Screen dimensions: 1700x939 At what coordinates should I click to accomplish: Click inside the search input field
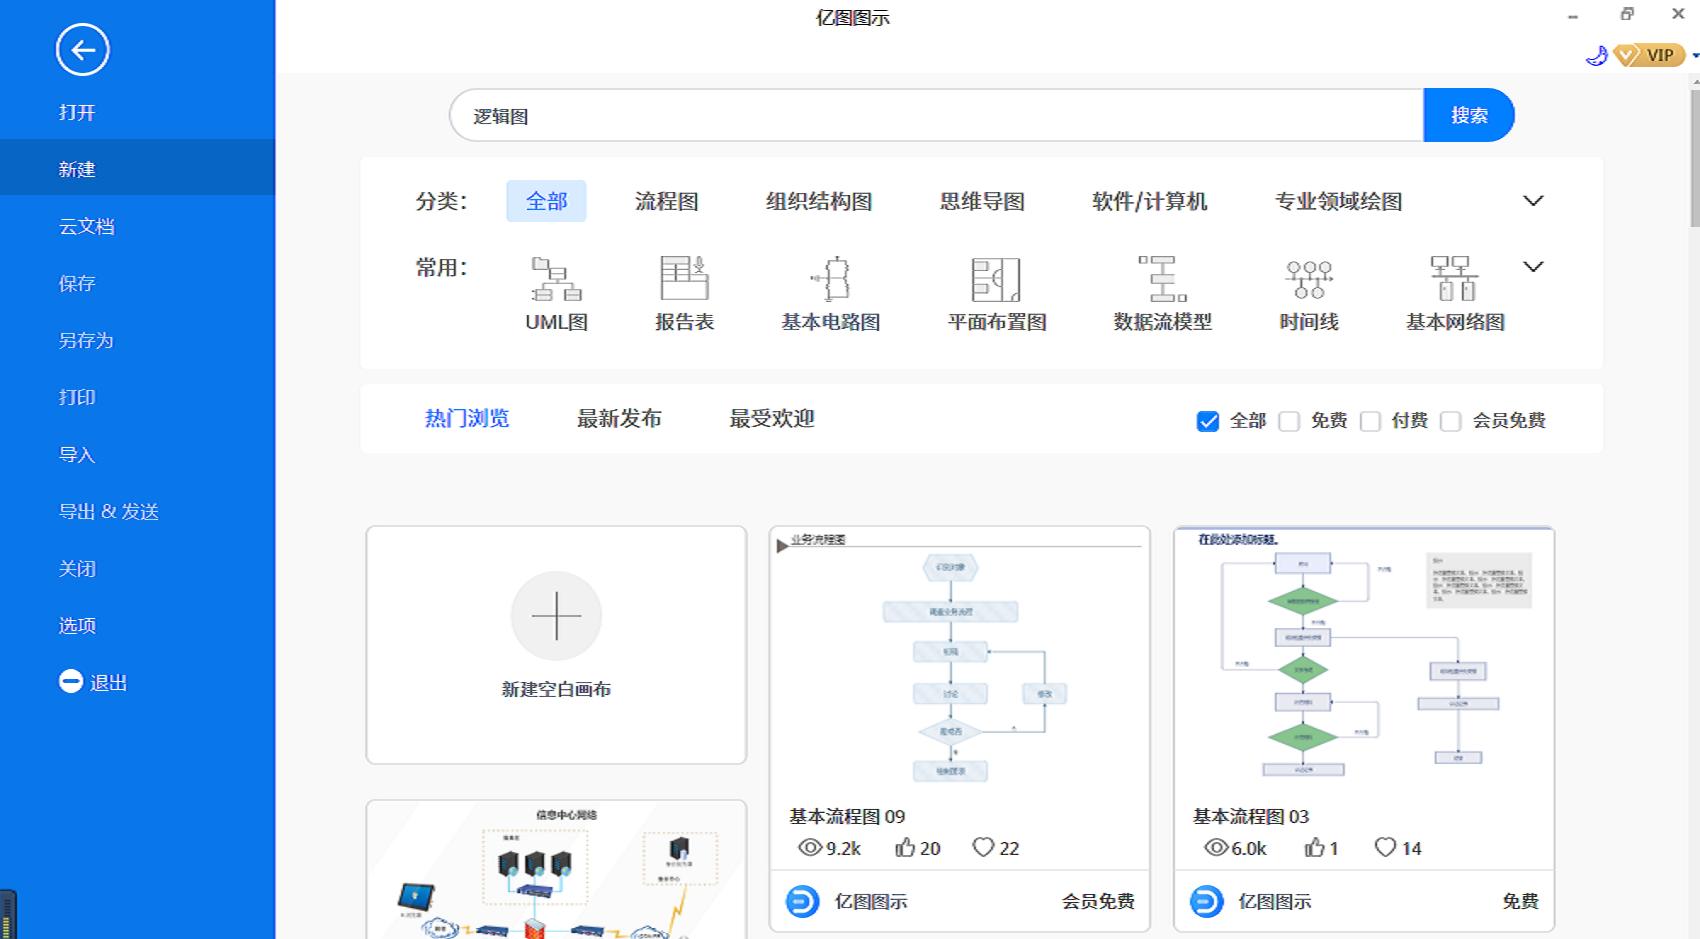click(900, 115)
